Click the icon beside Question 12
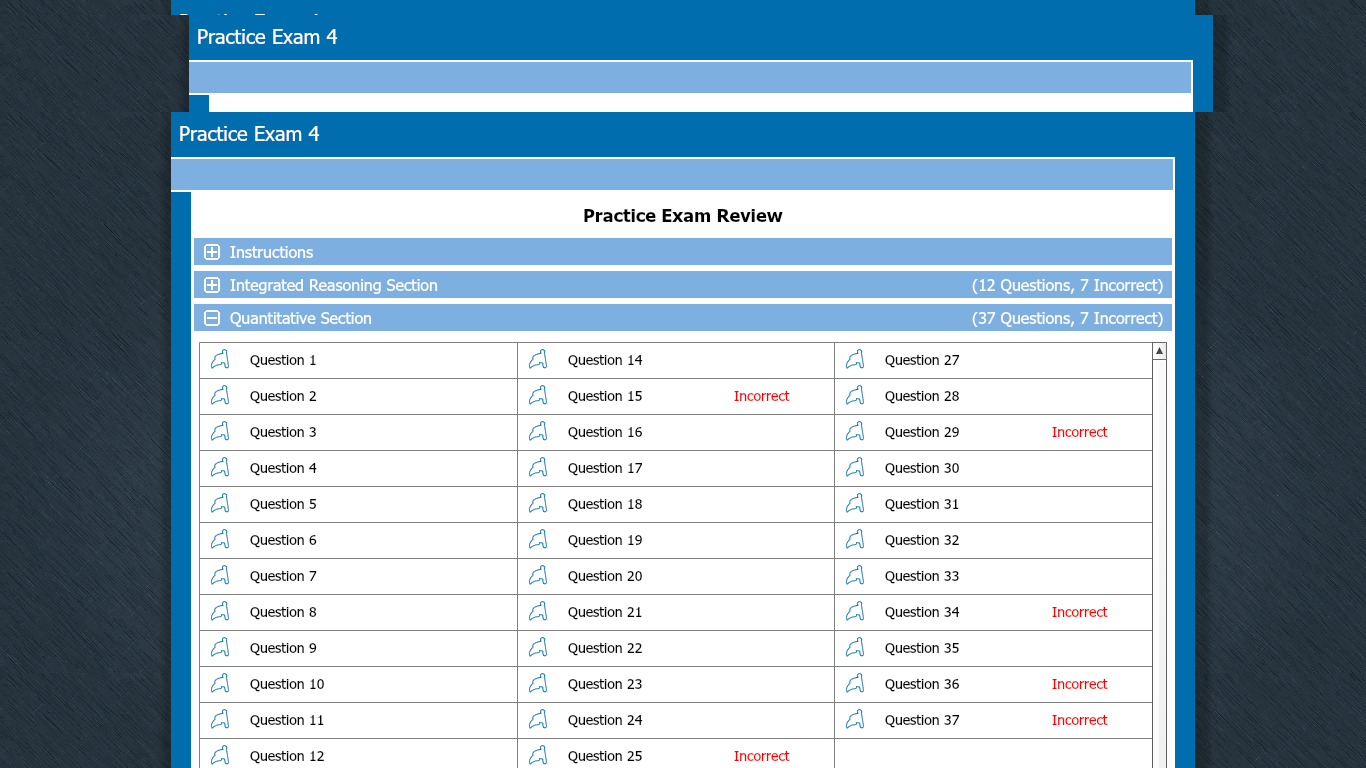1366x768 pixels. (220, 755)
